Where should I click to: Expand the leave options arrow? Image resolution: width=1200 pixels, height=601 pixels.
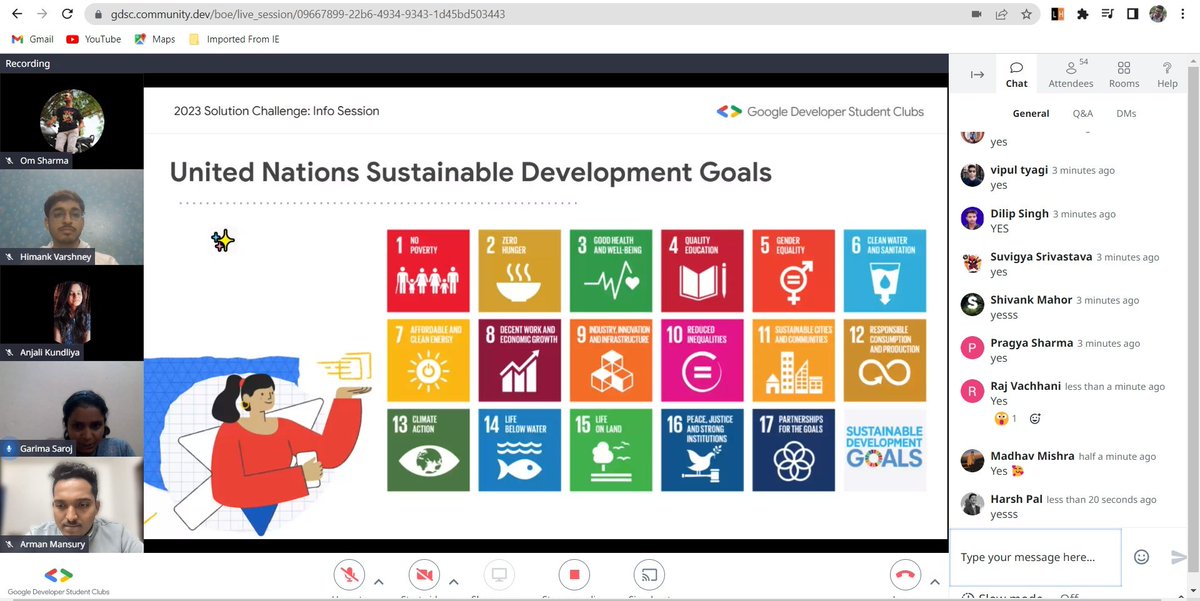pos(934,580)
